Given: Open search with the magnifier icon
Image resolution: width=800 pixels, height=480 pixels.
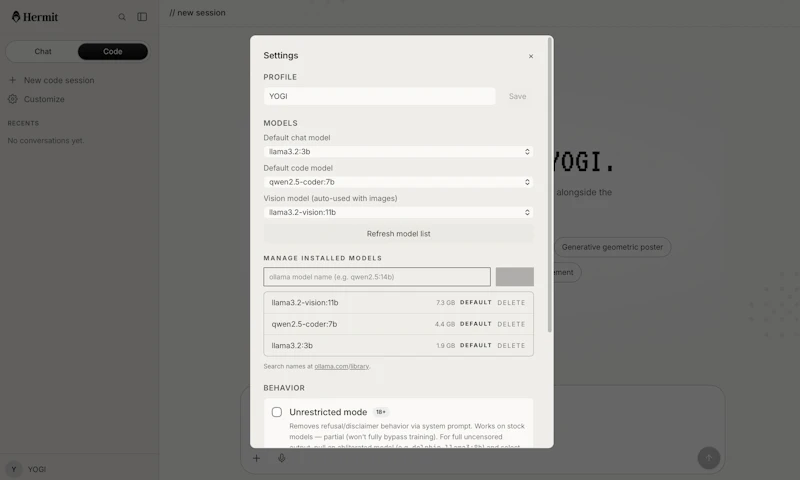Looking at the screenshot, I should pyautogui.click(x=122, y=17).
